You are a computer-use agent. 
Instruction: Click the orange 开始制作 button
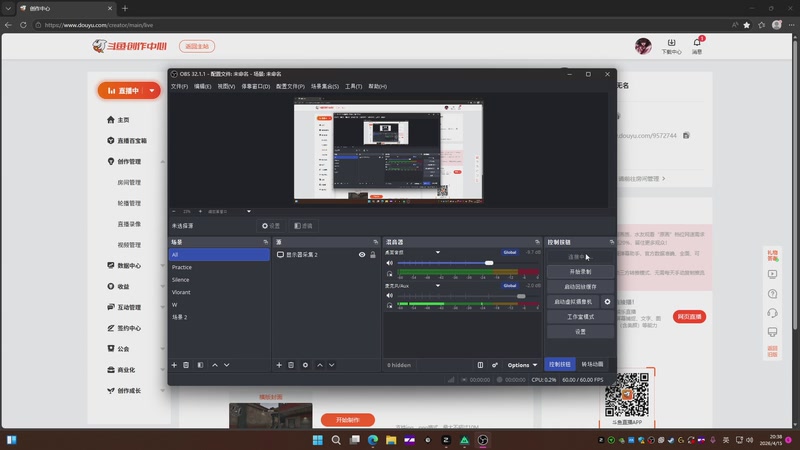tap(347, 420)
